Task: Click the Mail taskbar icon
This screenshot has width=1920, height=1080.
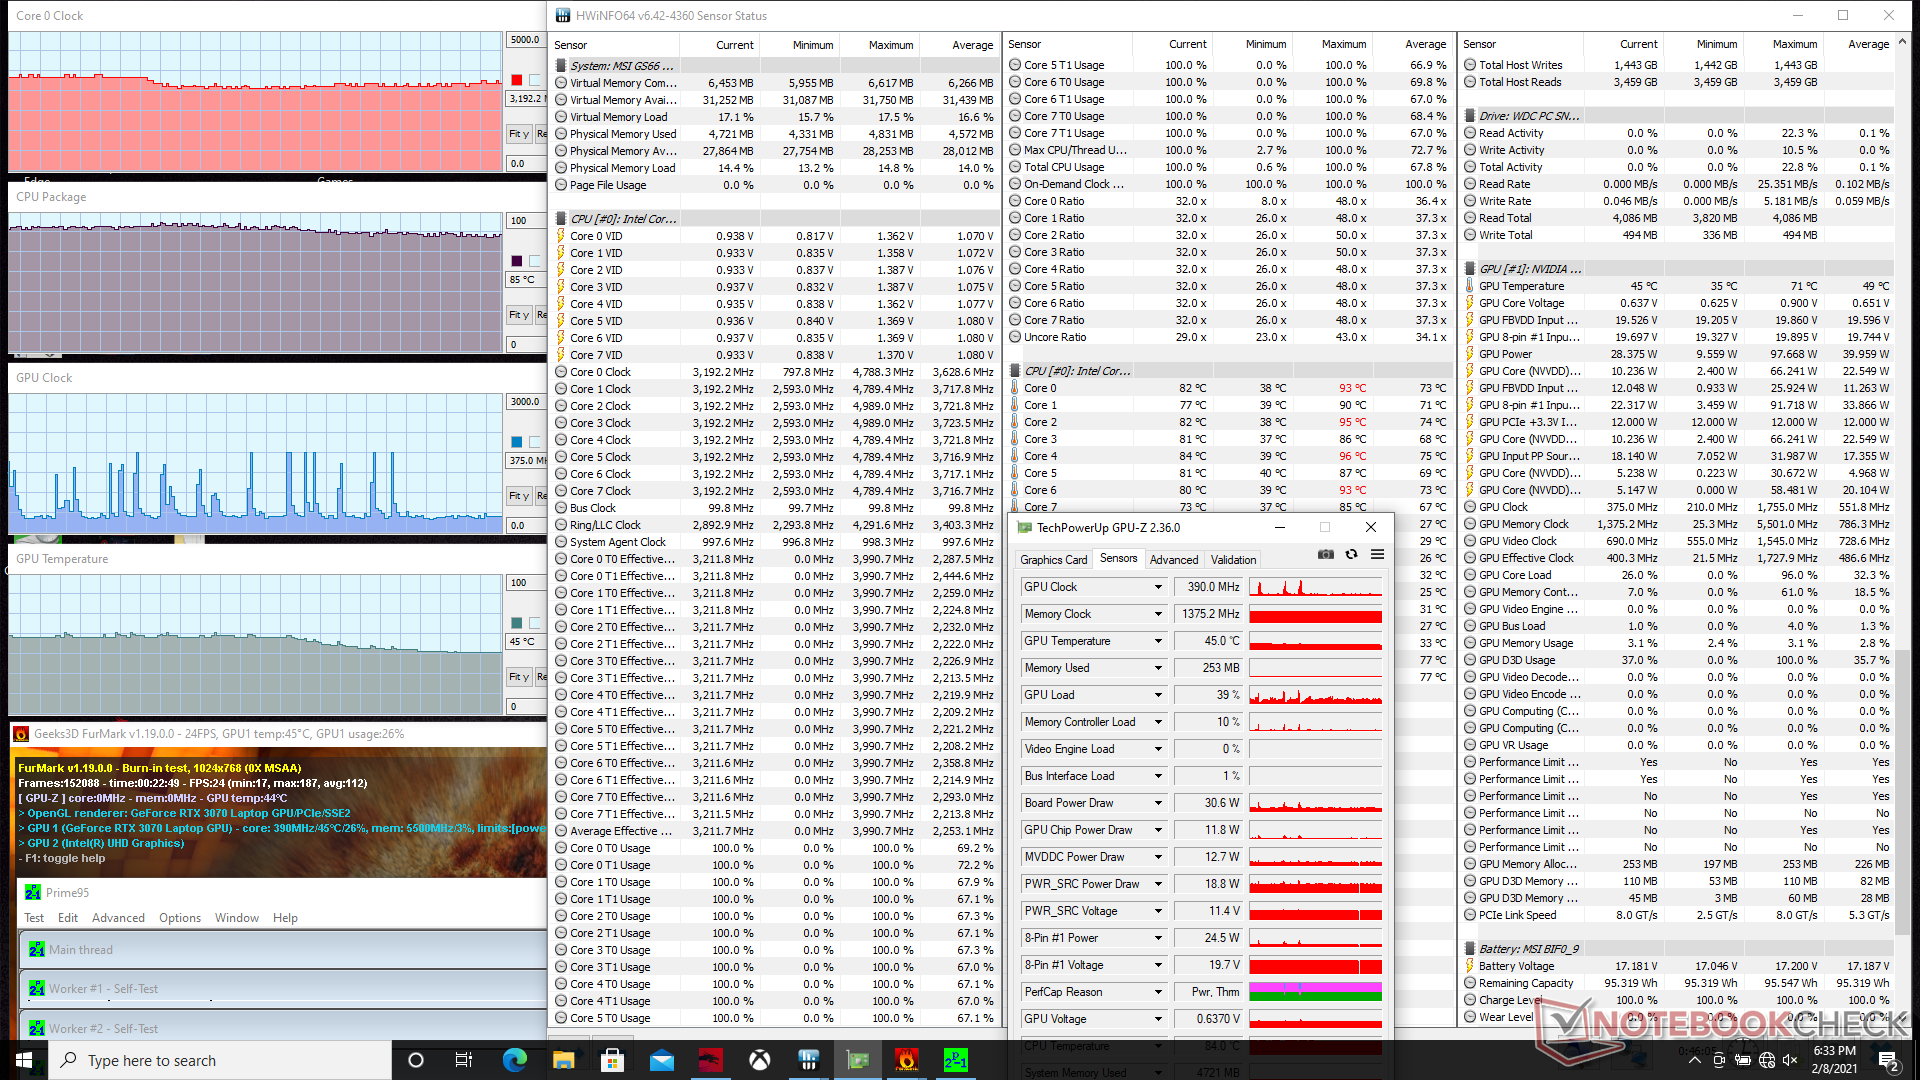Action: pos(661,1060)
